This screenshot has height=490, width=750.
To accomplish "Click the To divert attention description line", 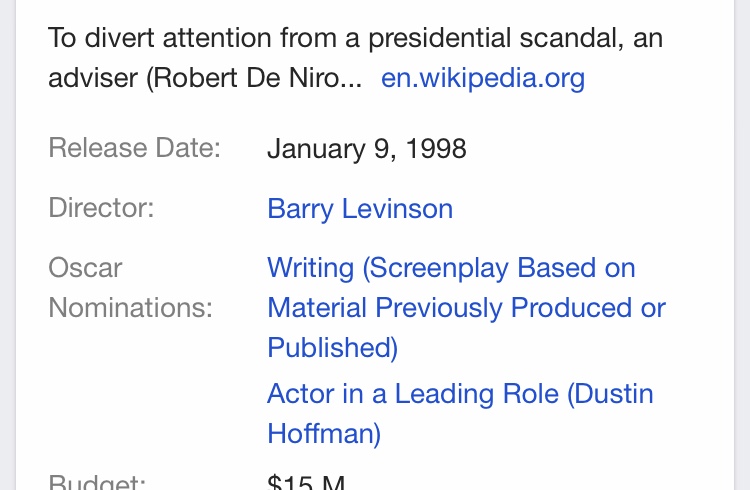I will pos(355,38).
